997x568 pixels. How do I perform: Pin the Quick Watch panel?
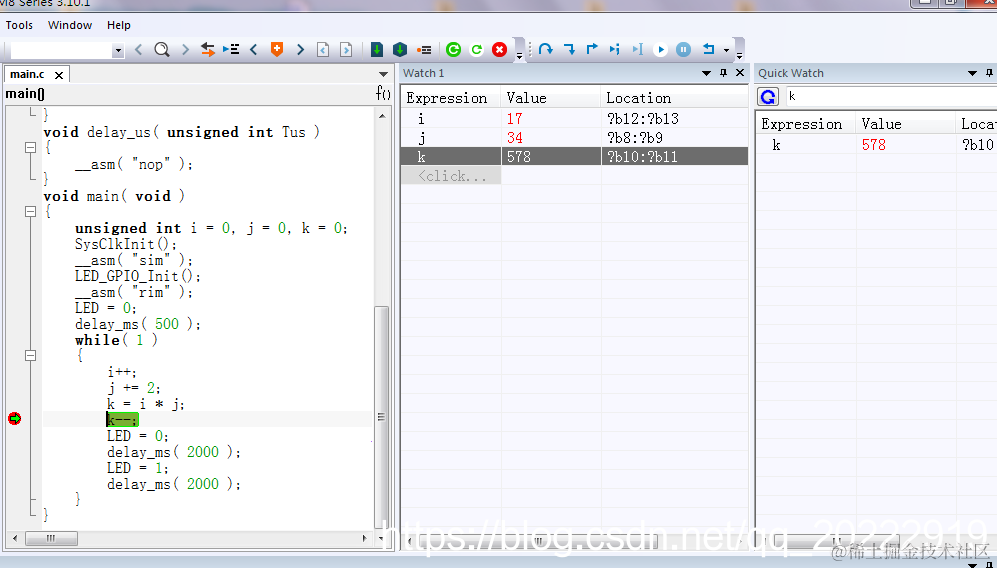tap(989, 73)
